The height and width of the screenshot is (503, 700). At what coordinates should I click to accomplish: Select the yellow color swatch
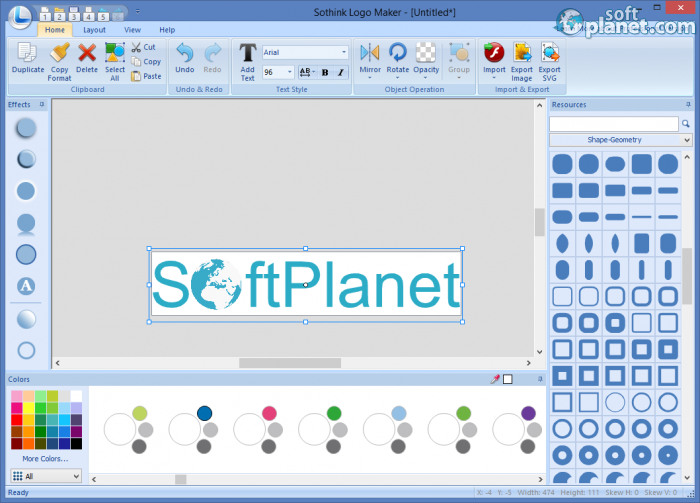[x=29, y=408]
